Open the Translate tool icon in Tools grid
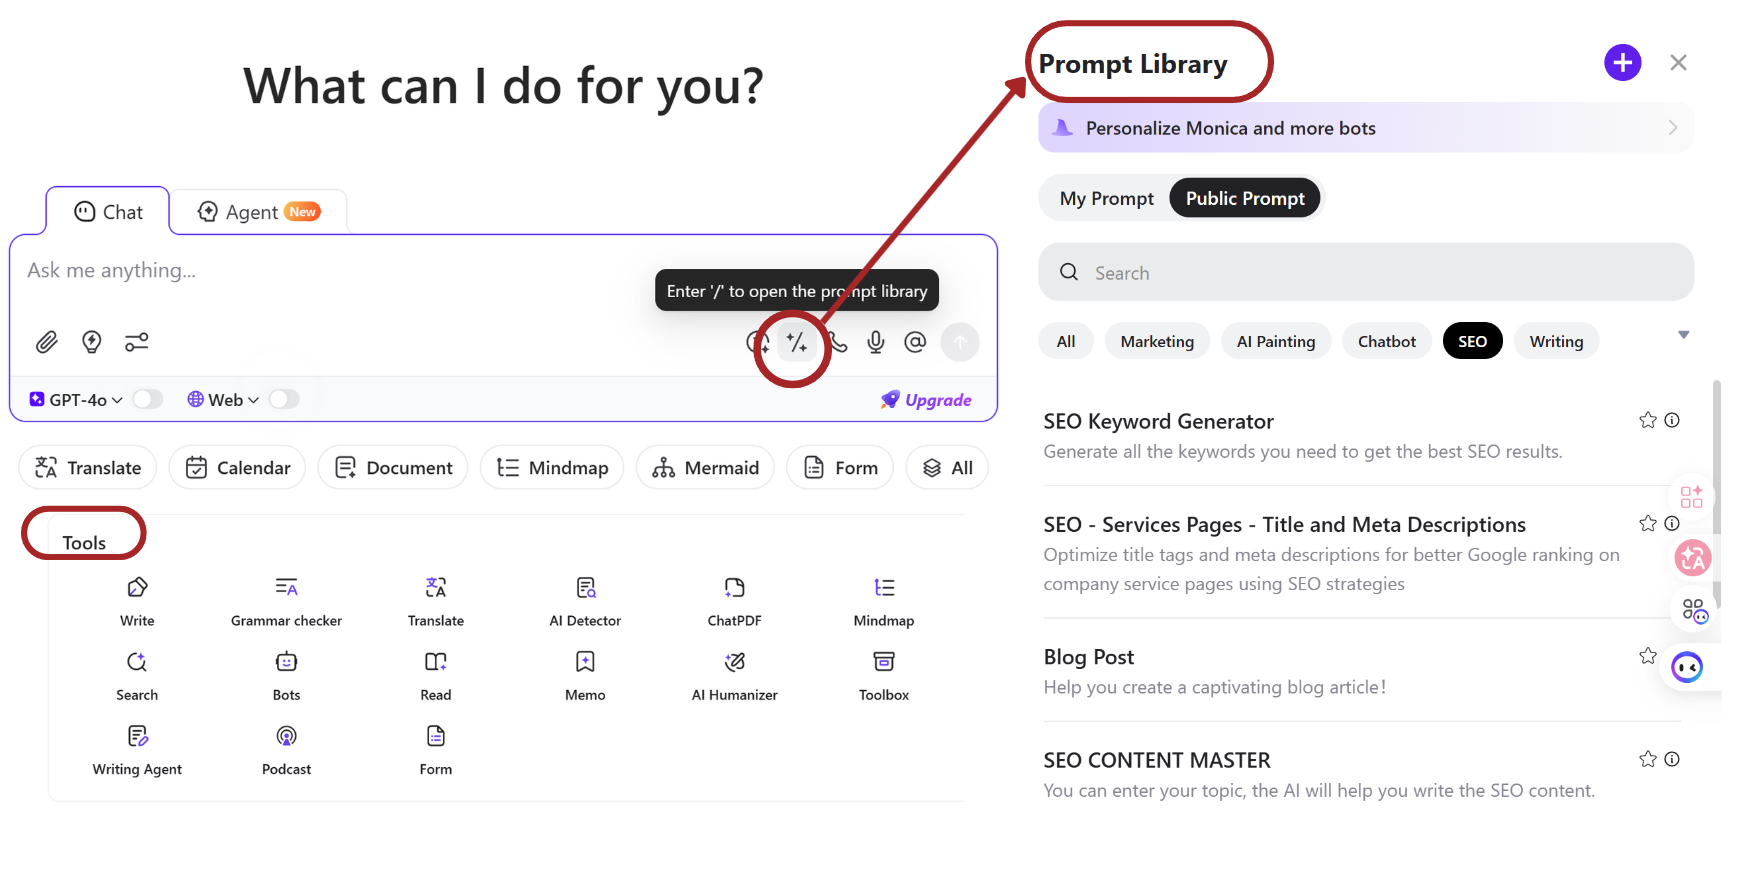This screenshot has width=1739, height=887. click(436, 601)
